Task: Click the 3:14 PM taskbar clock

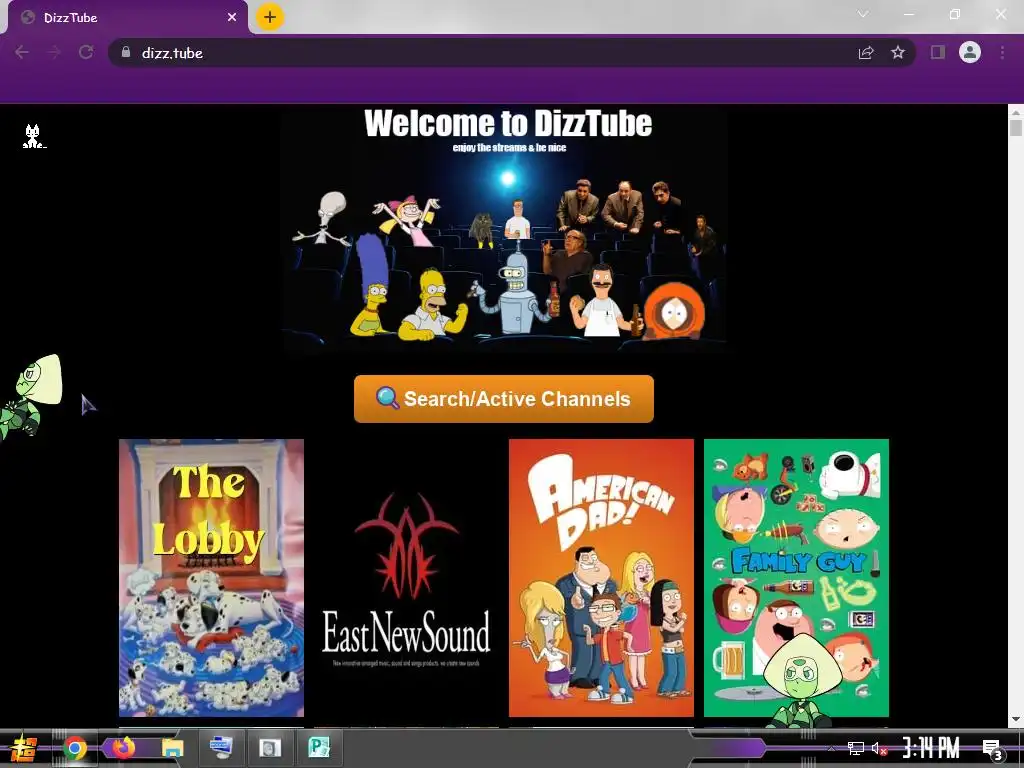Action: (931, 748)
